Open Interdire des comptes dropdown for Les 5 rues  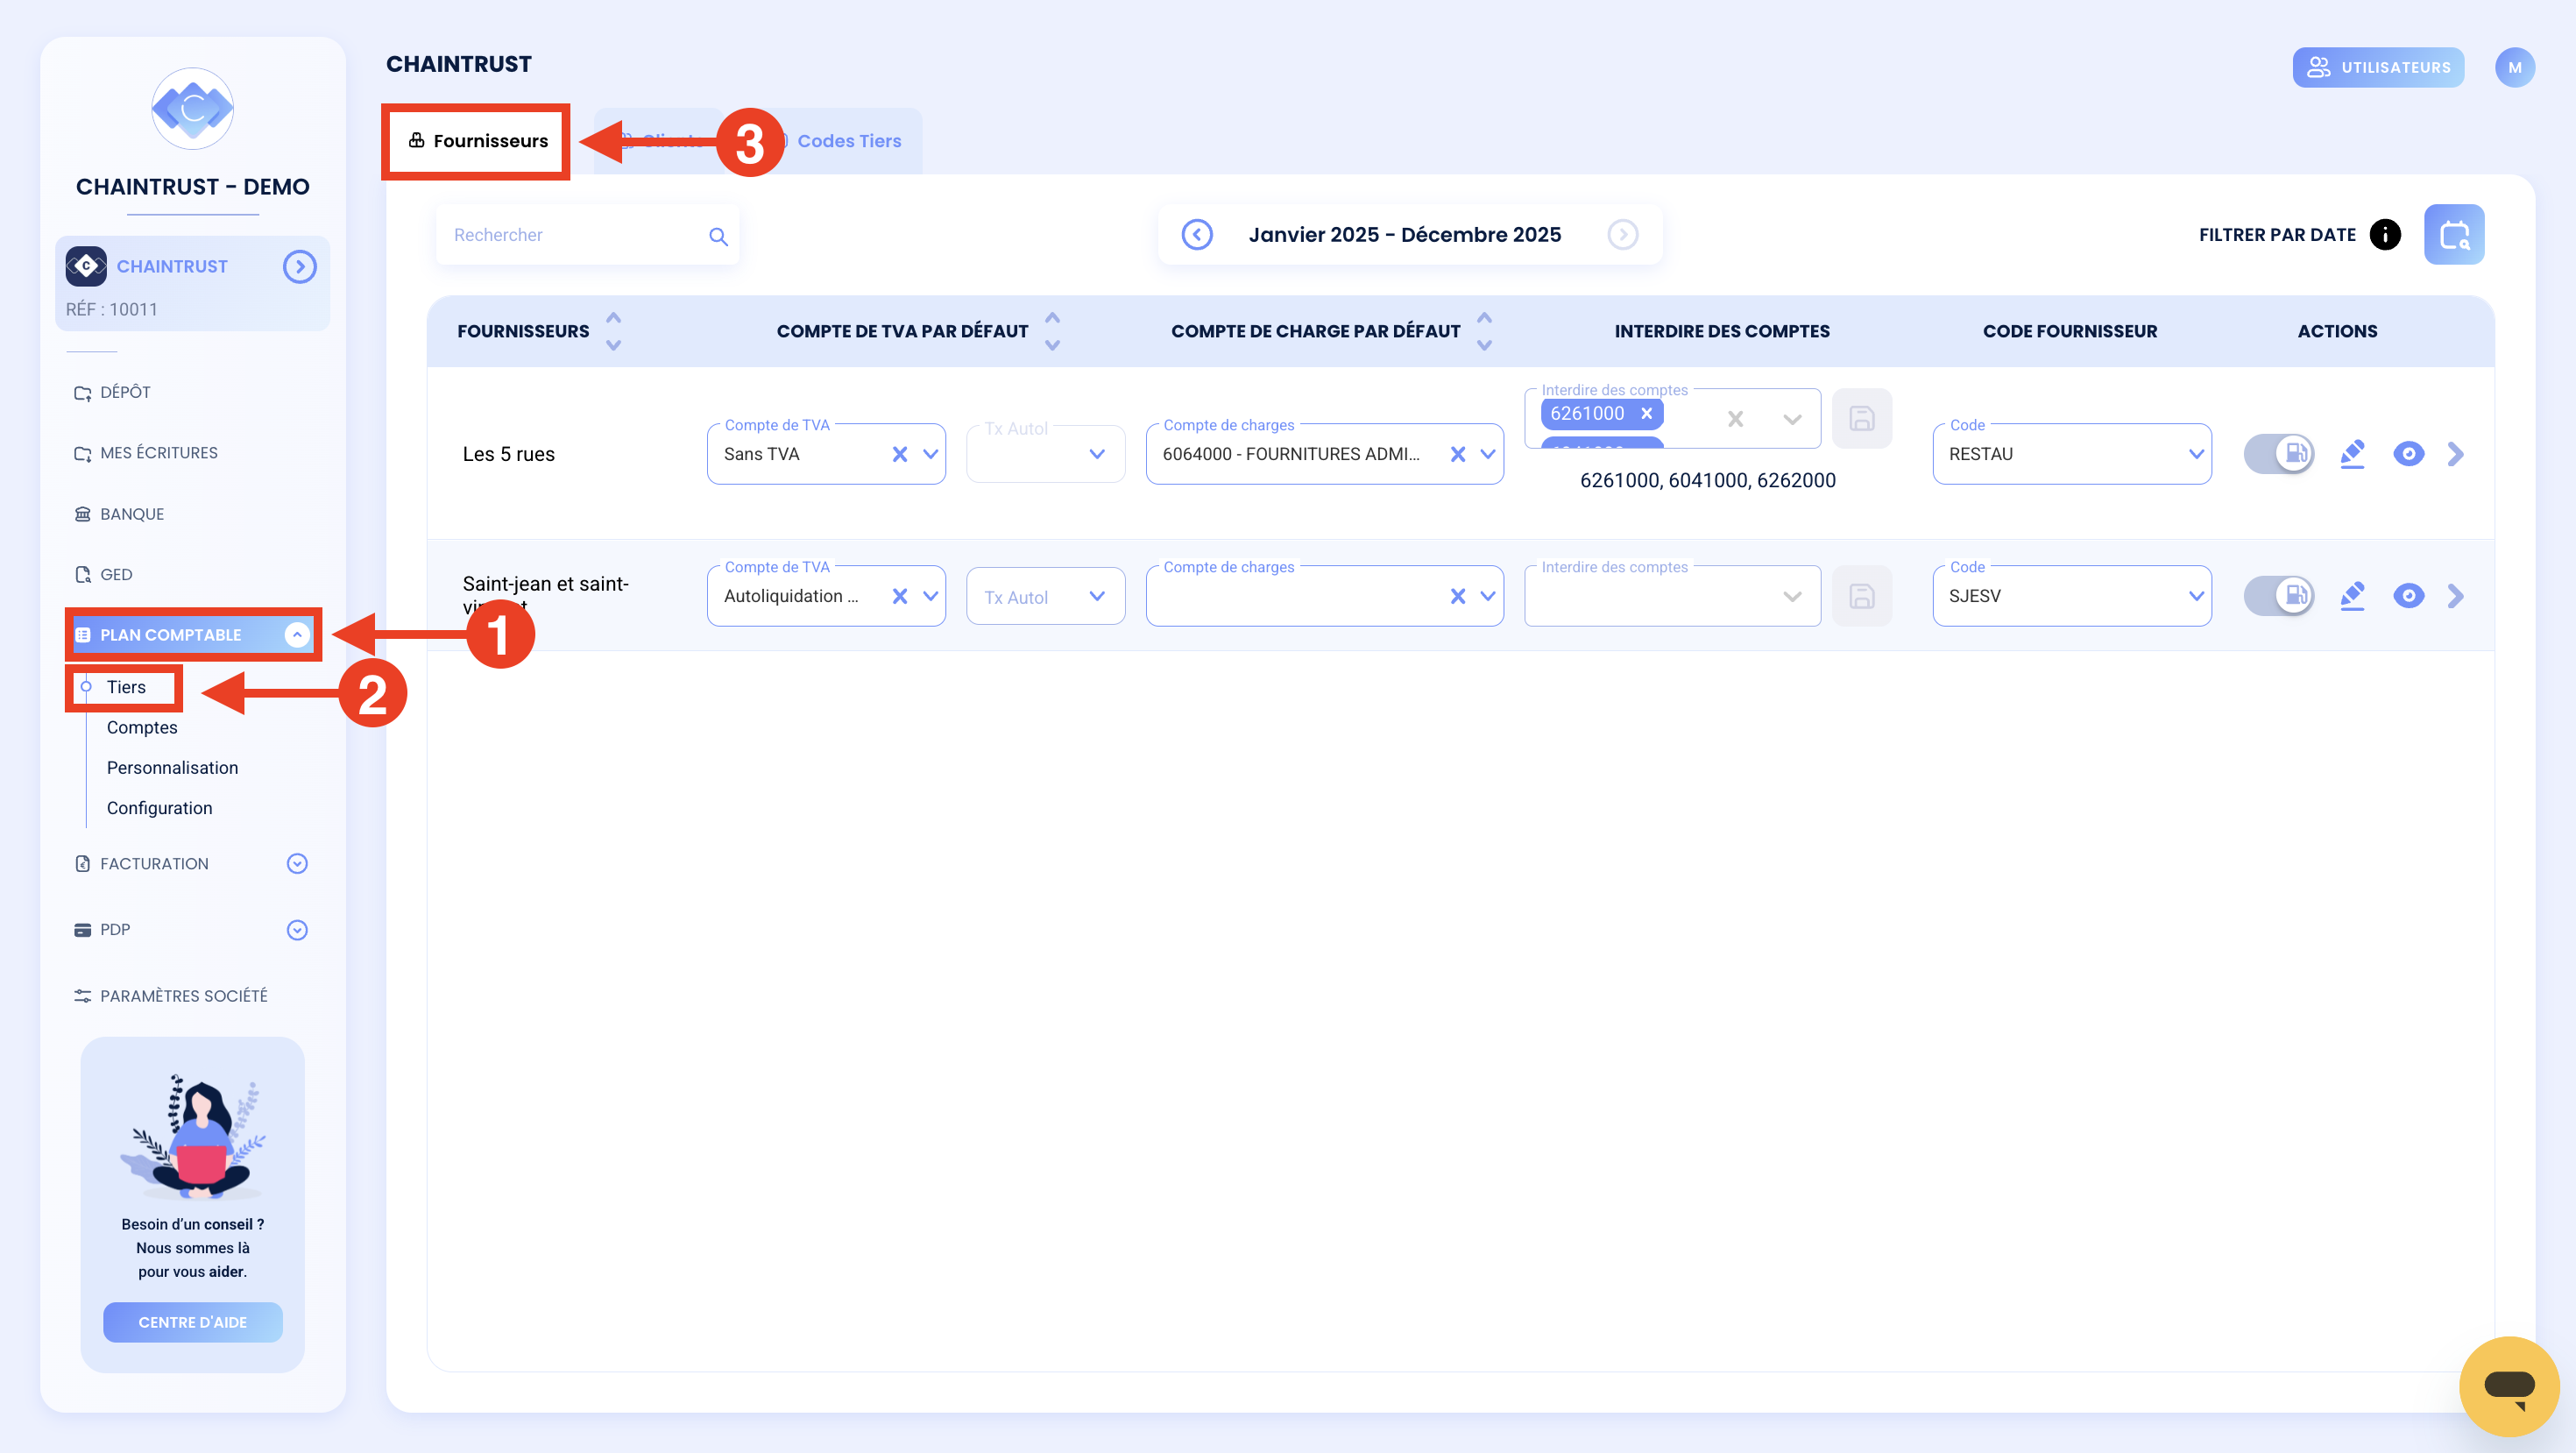coord(1791,419)
